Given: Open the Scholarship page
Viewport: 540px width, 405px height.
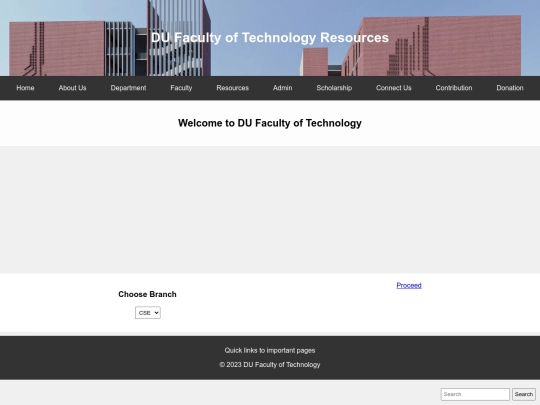Looking at the screenshot, I should coord(334,88).
